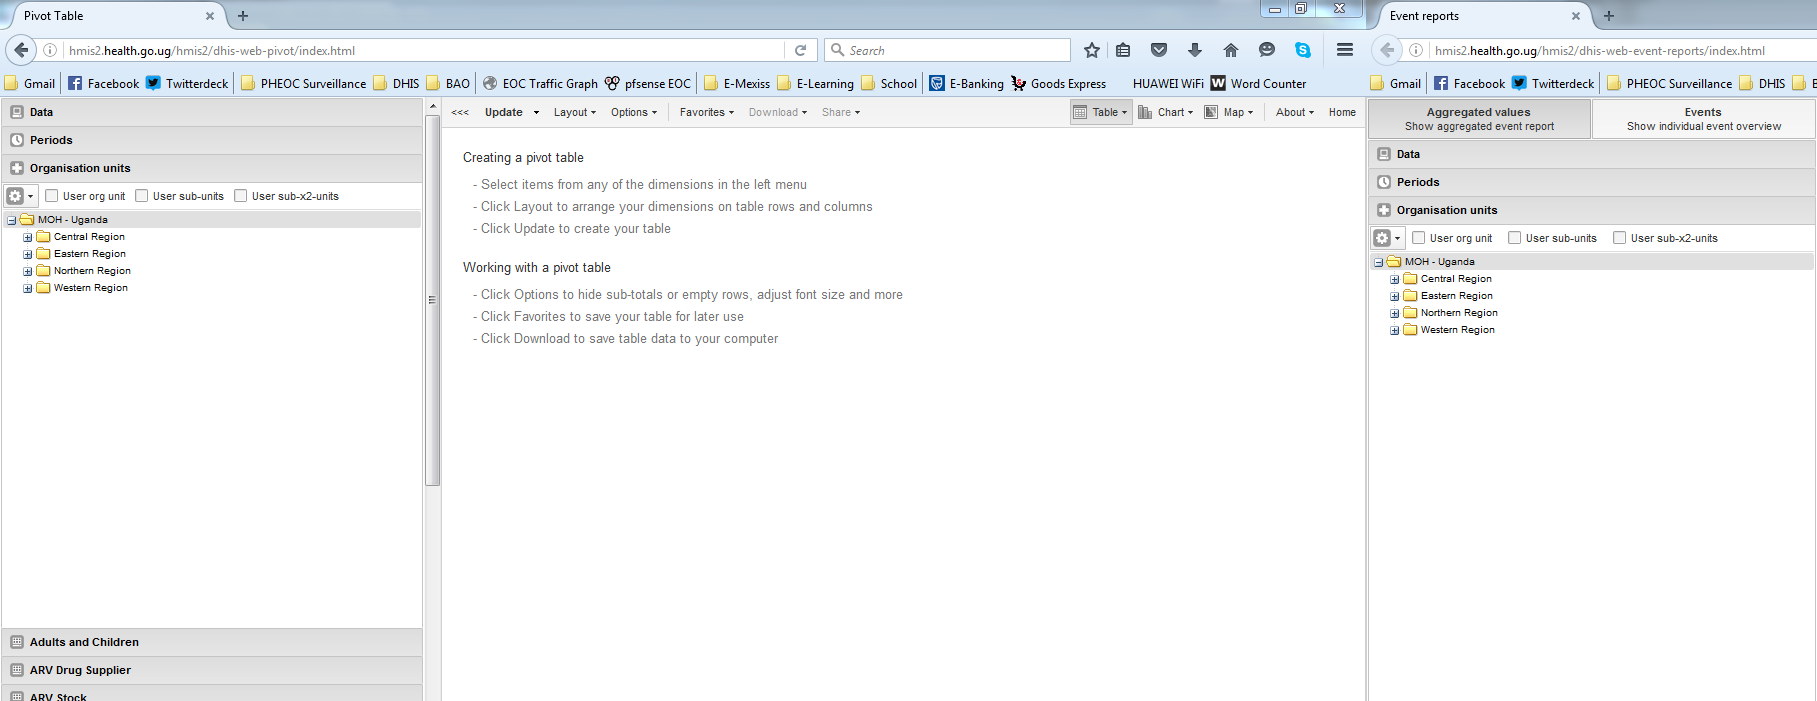Collapse MOH - Uganda in Pivot Table tree

pyautogui.click(x=12, y=220)
